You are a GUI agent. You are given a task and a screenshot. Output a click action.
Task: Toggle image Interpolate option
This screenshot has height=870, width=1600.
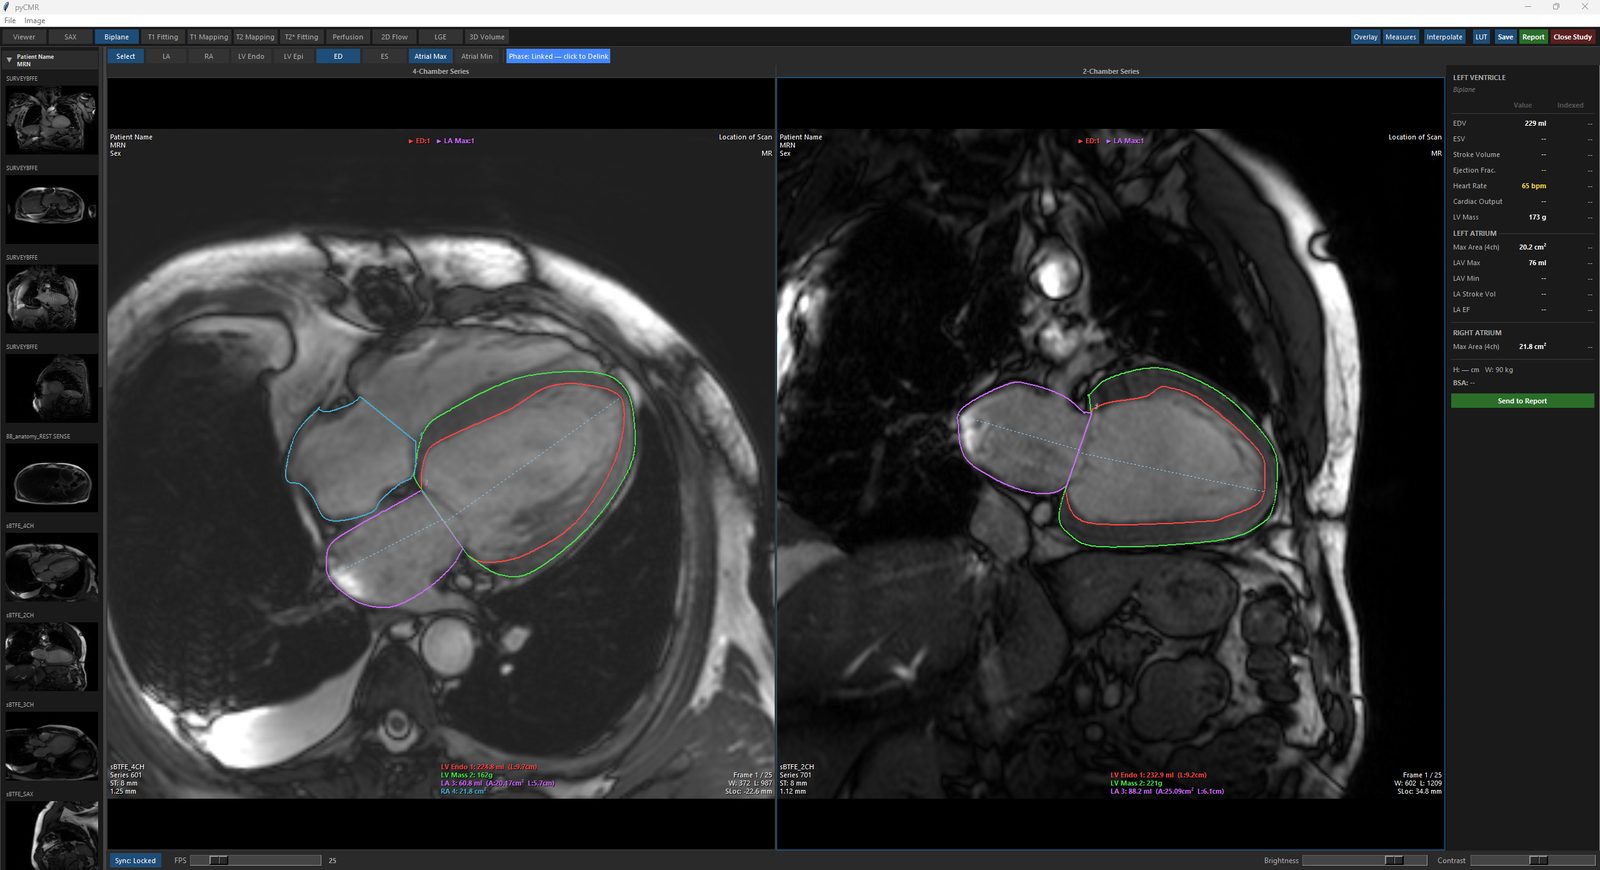[1444, 37]
